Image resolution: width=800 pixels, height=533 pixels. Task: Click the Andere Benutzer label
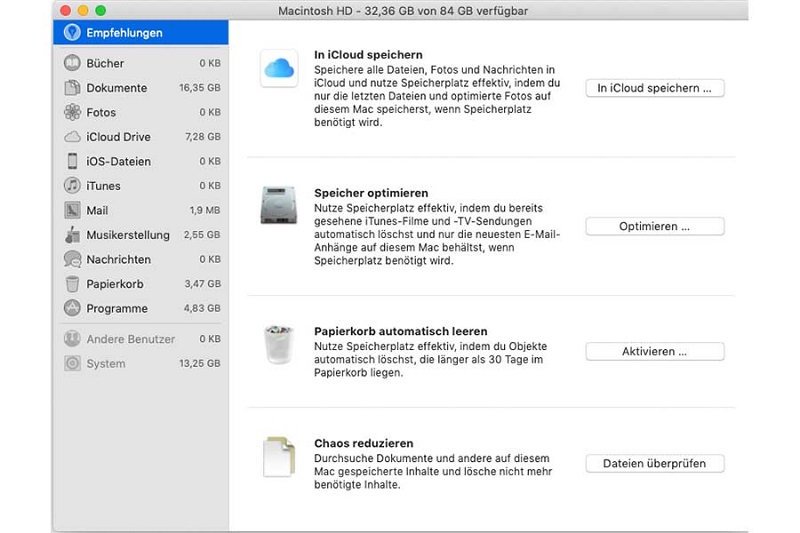[x=131, y=339]
